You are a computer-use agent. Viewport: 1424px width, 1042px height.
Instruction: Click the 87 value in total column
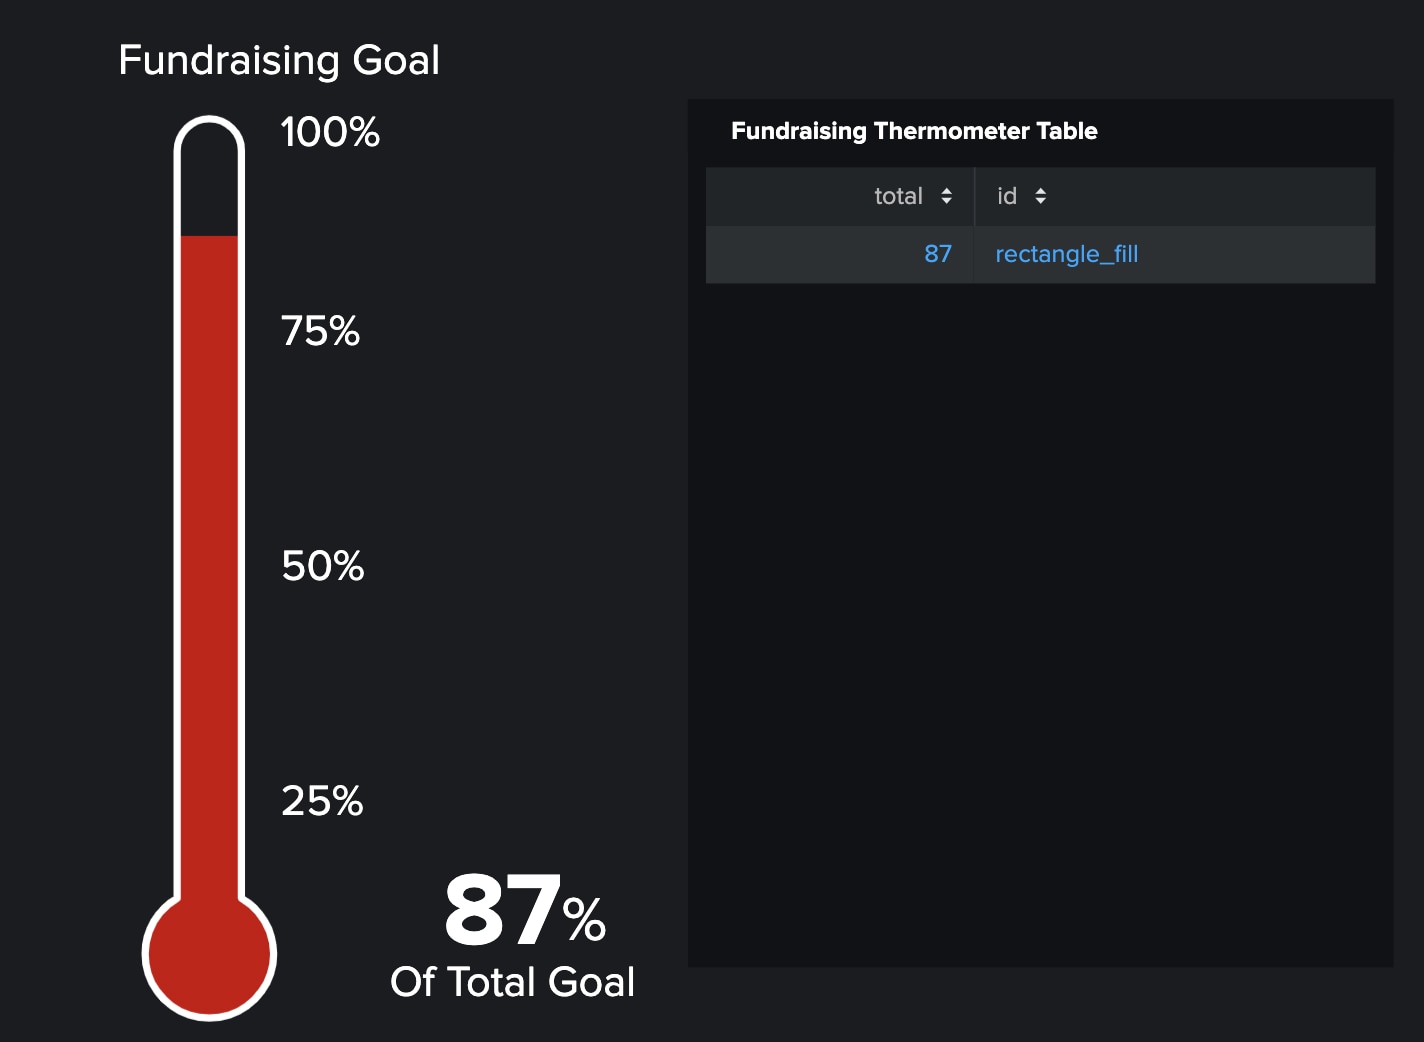click(x=938, y=254)
